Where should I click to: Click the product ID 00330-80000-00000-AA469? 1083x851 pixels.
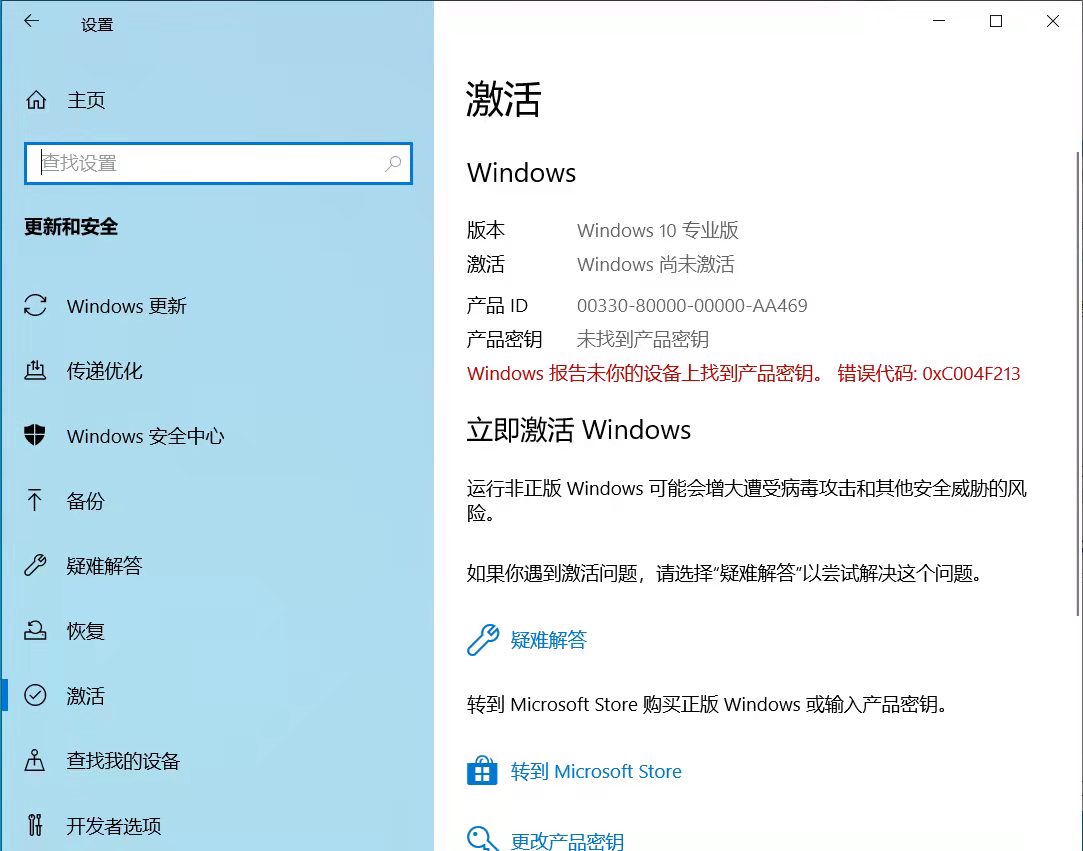point(692,305)
